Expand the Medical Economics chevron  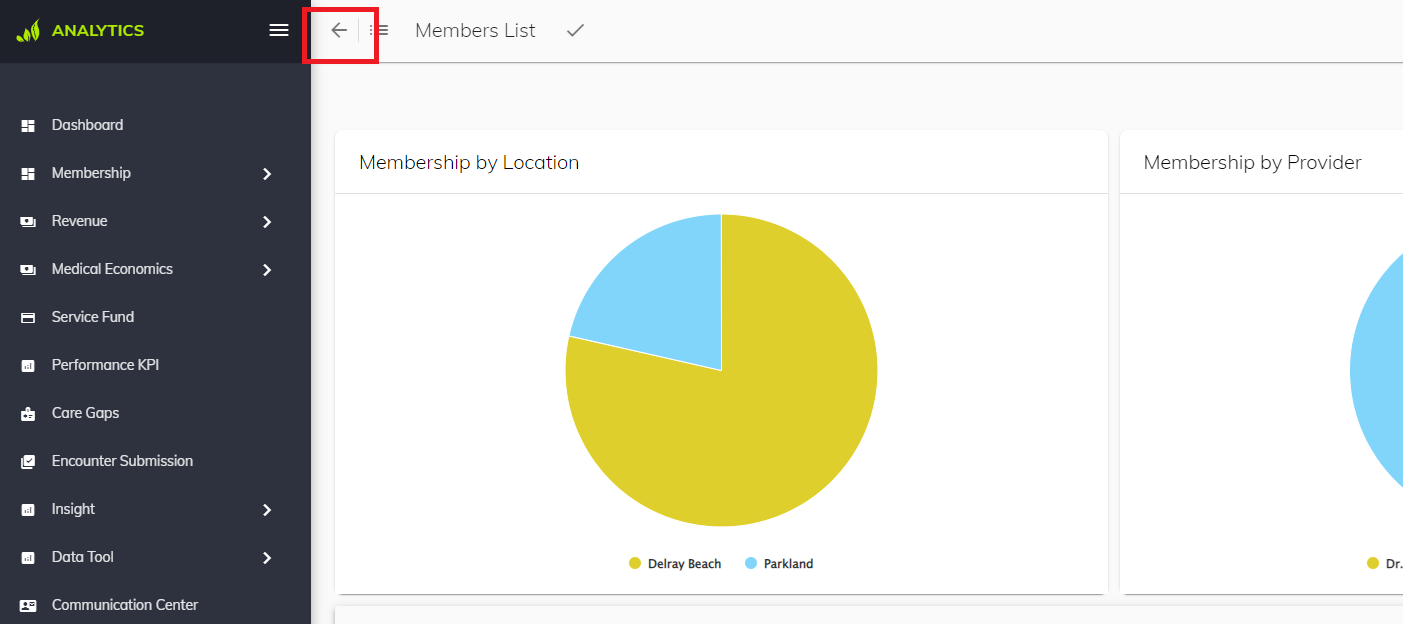pos(267,270)
